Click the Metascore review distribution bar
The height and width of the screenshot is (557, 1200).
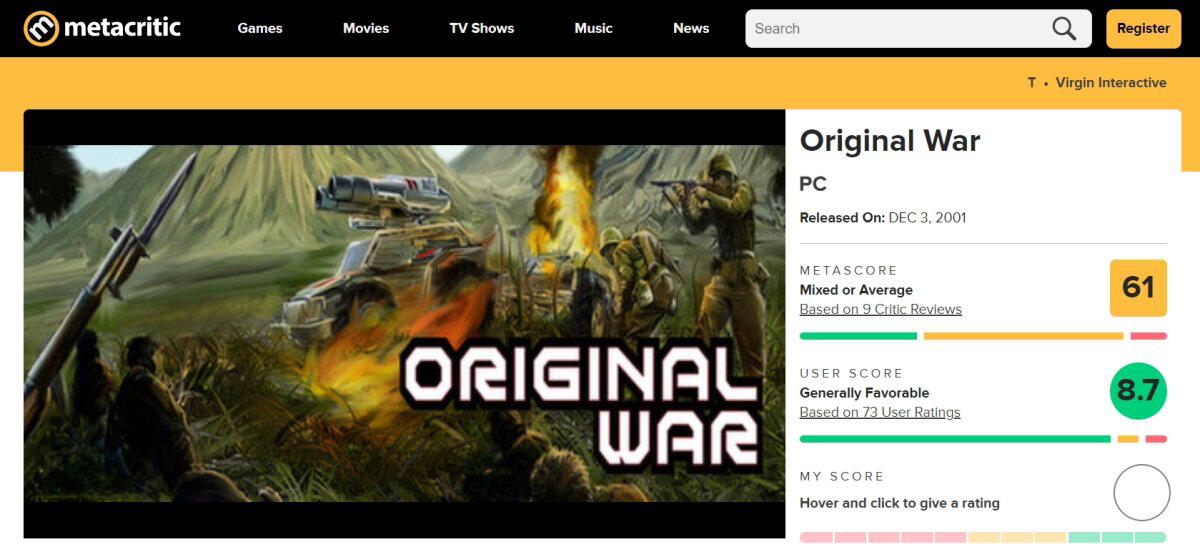pos(983,336)
